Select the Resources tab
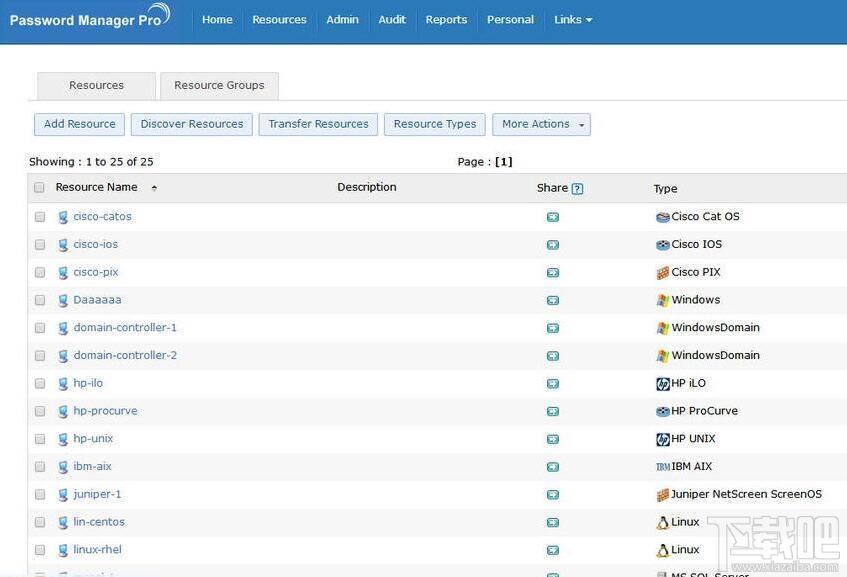847x577 pixels. coord(96,86)
